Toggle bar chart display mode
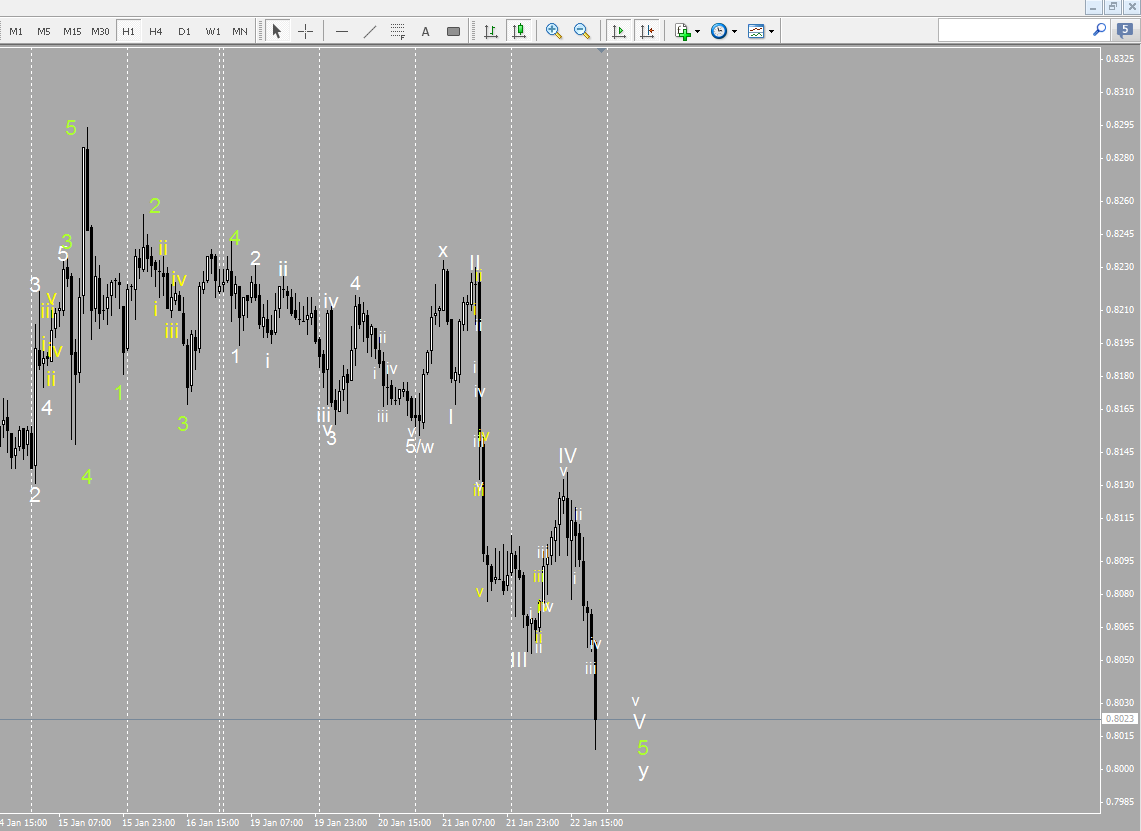1141x831 pixels. pos(489,31)
